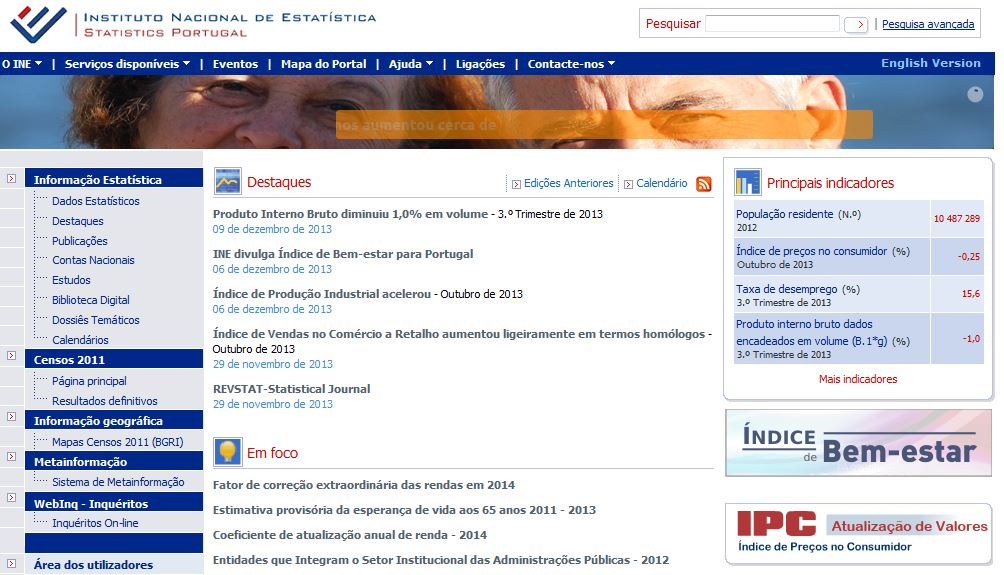1004x575 pixels.
Task: Open Ligações in the navigation bar
Action: [x=480, y=64]
